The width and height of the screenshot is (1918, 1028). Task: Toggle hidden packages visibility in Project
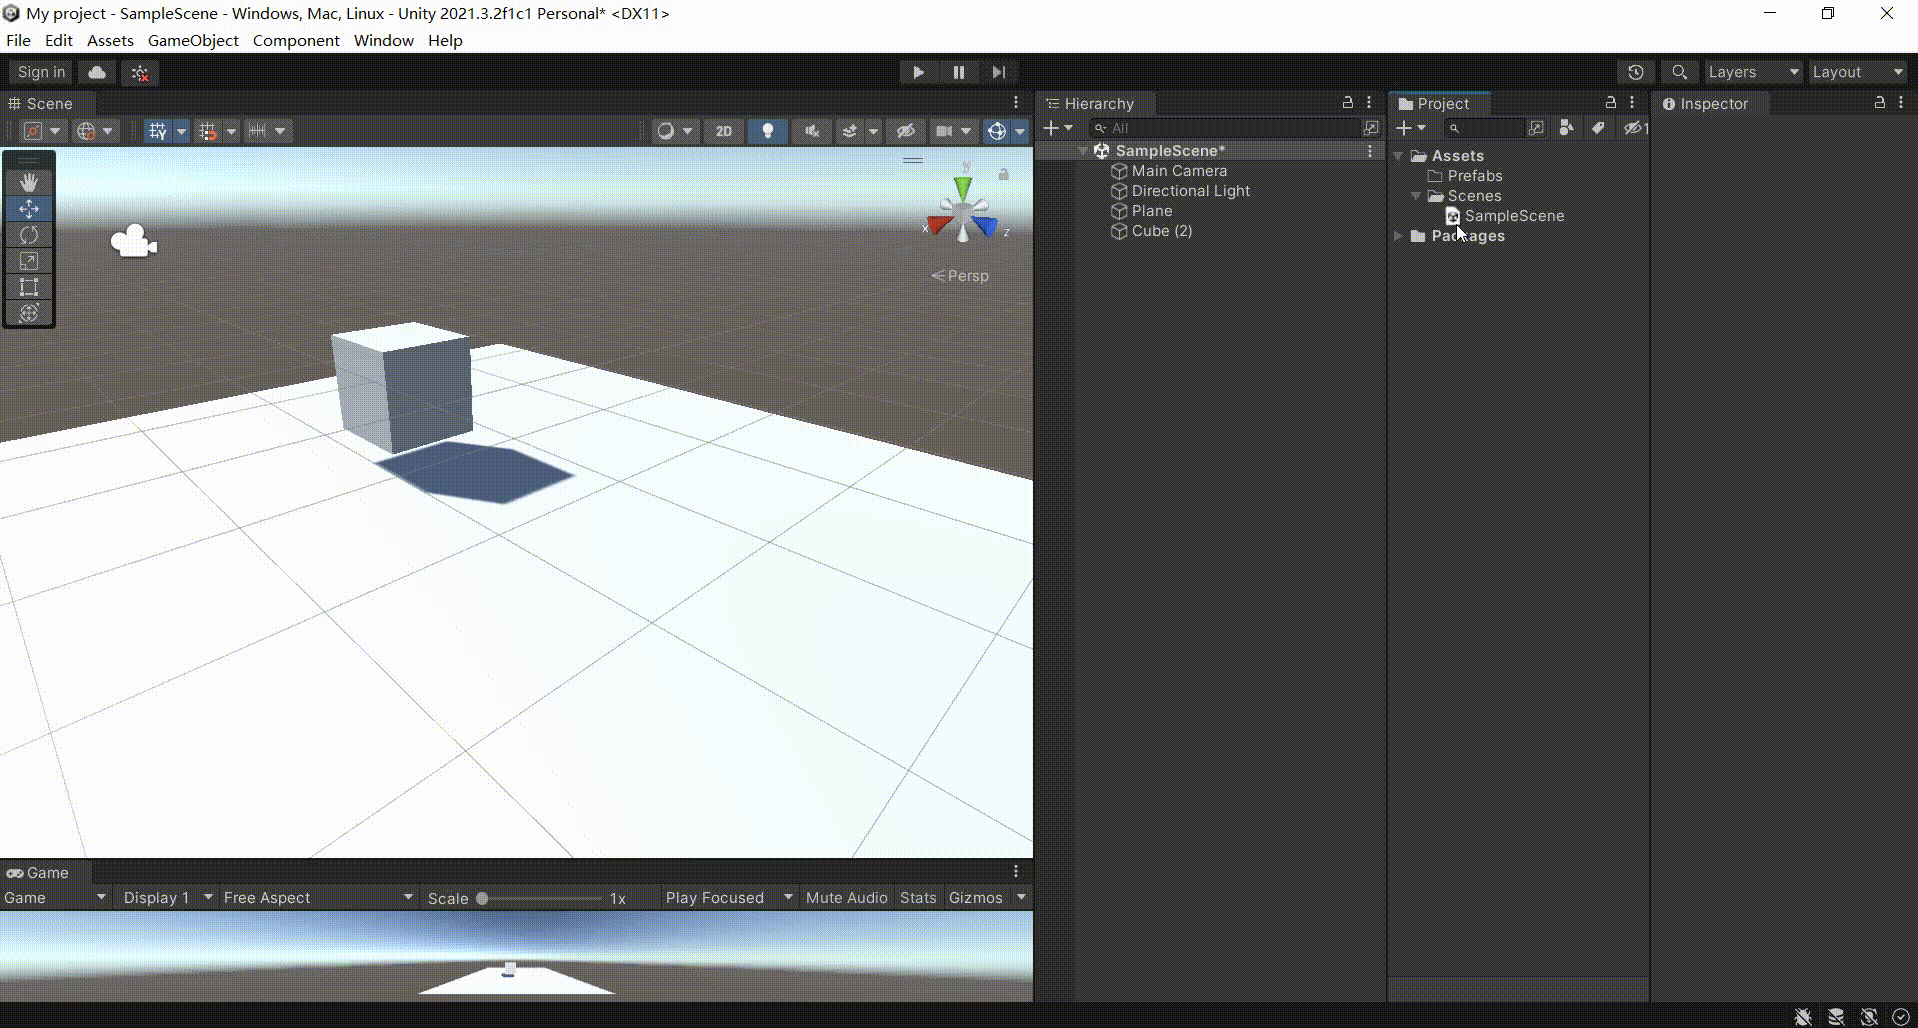(1635, 128)
